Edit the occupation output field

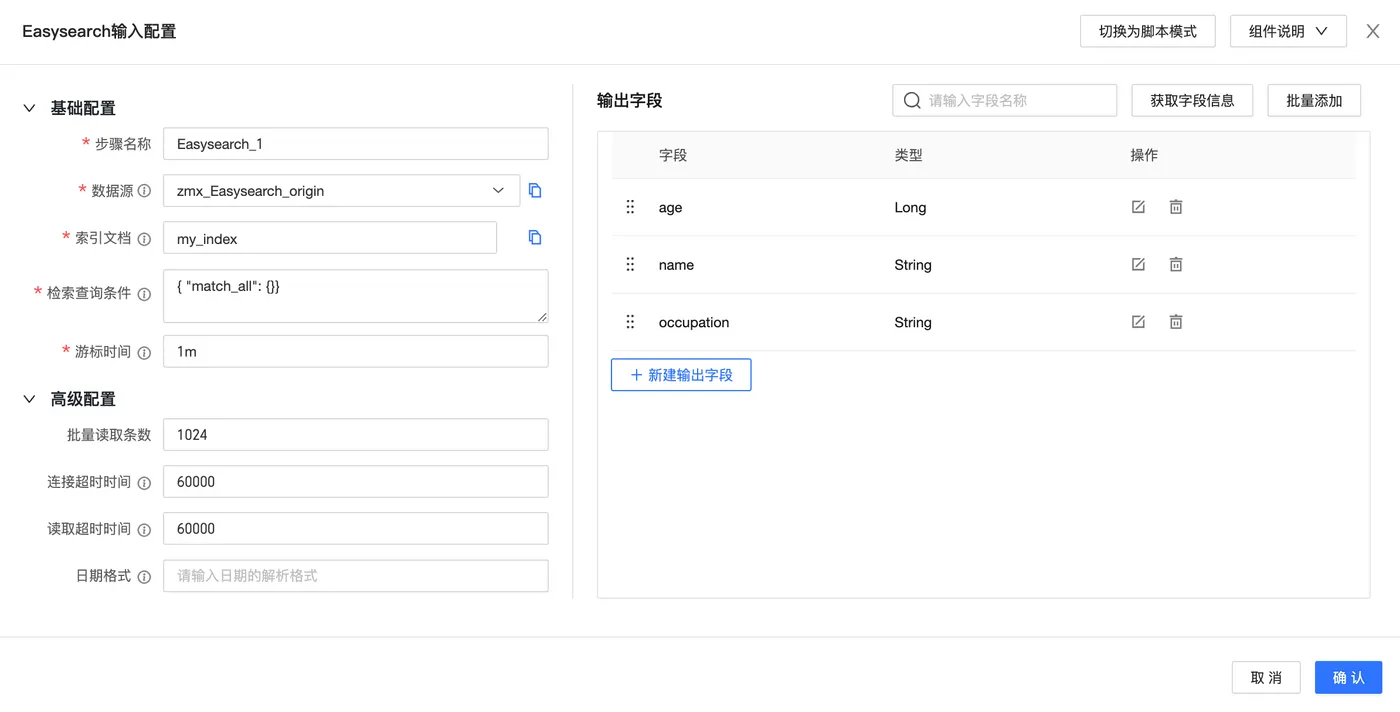[x=1138, y=322]
